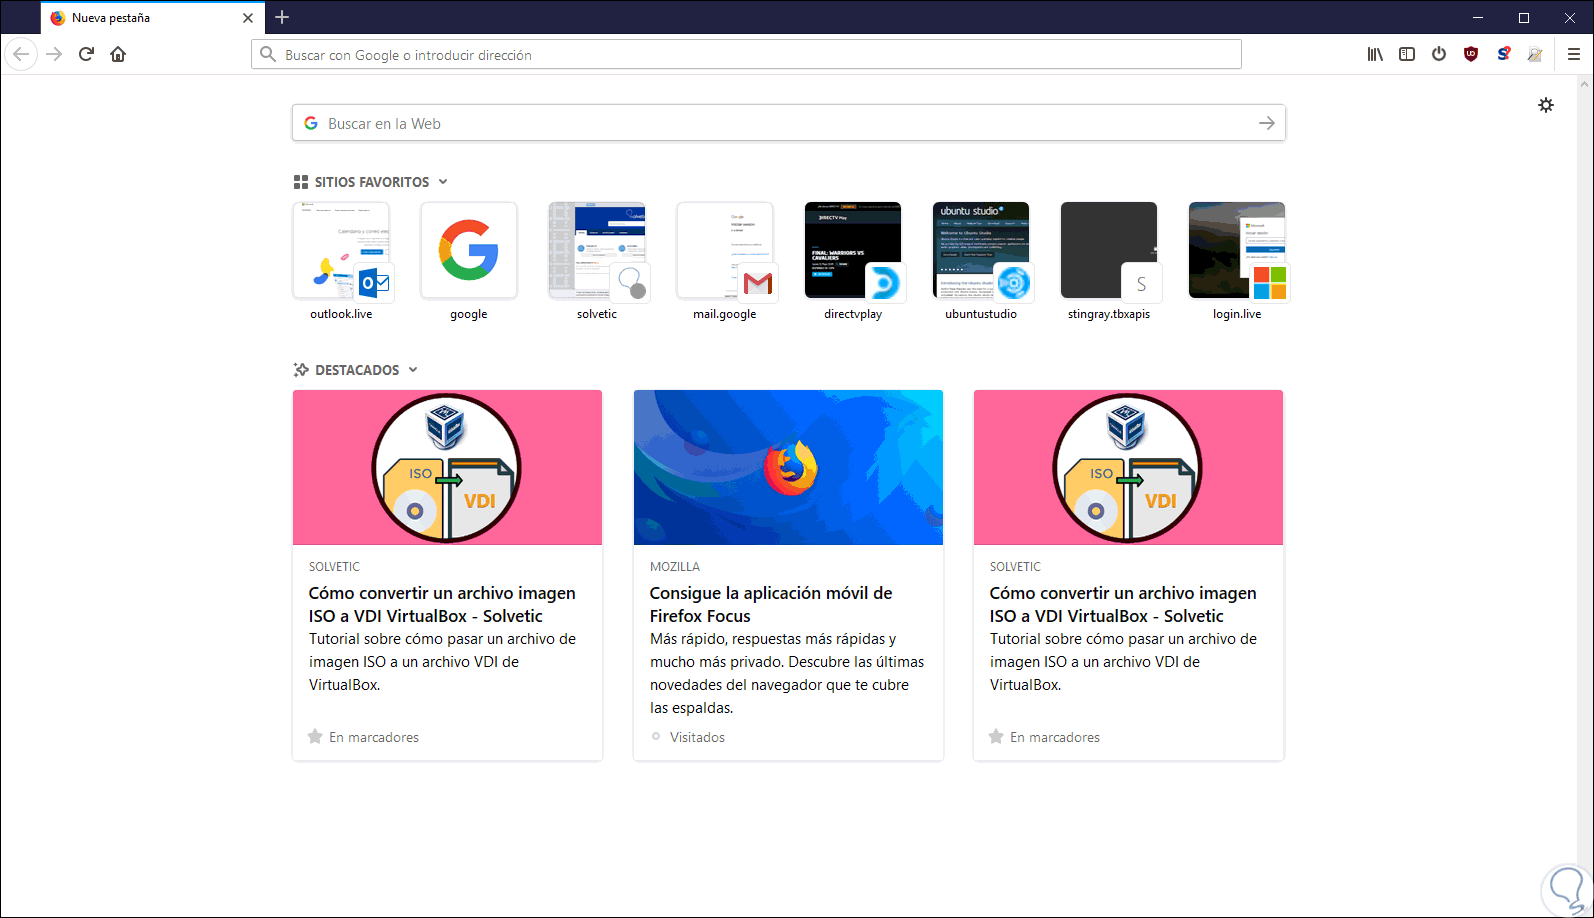
Task: Open first Solvetic ISO a VDI card
Action: coord(447,575)
